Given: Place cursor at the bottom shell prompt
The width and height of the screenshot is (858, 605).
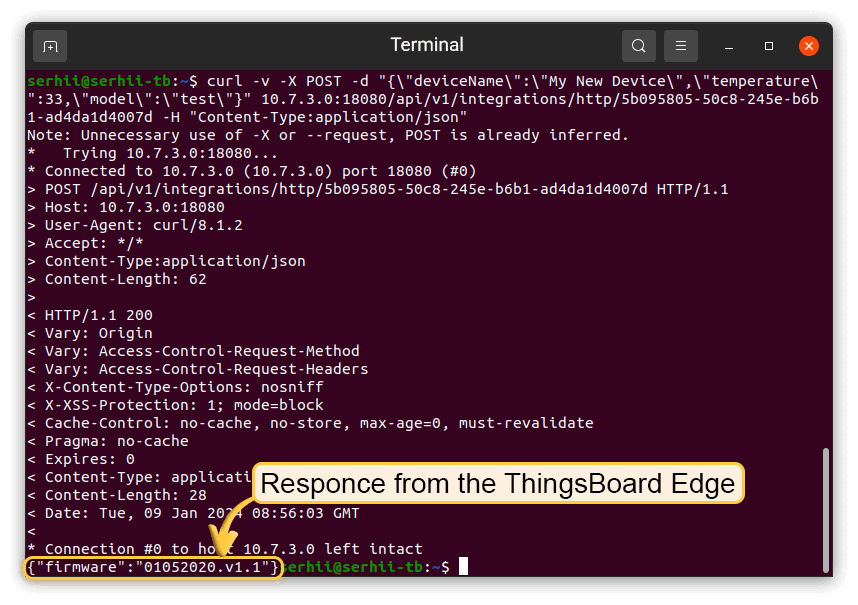Looking at the screenshot, I should pos(462,567).
